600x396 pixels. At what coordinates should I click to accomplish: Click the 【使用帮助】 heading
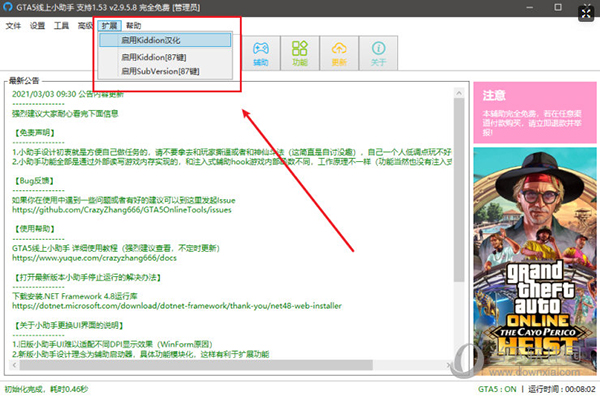(35, 229)
